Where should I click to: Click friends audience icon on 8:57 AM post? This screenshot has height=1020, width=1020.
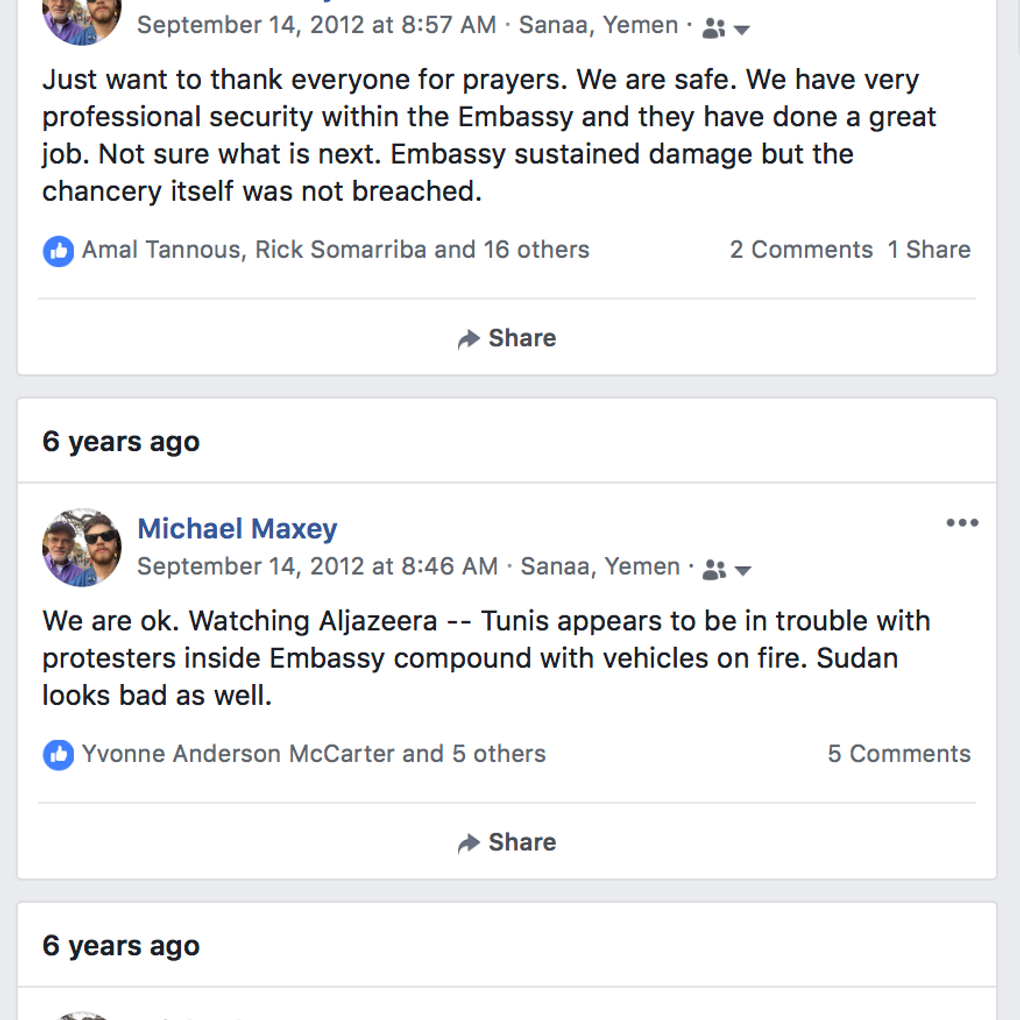(713, 28)
